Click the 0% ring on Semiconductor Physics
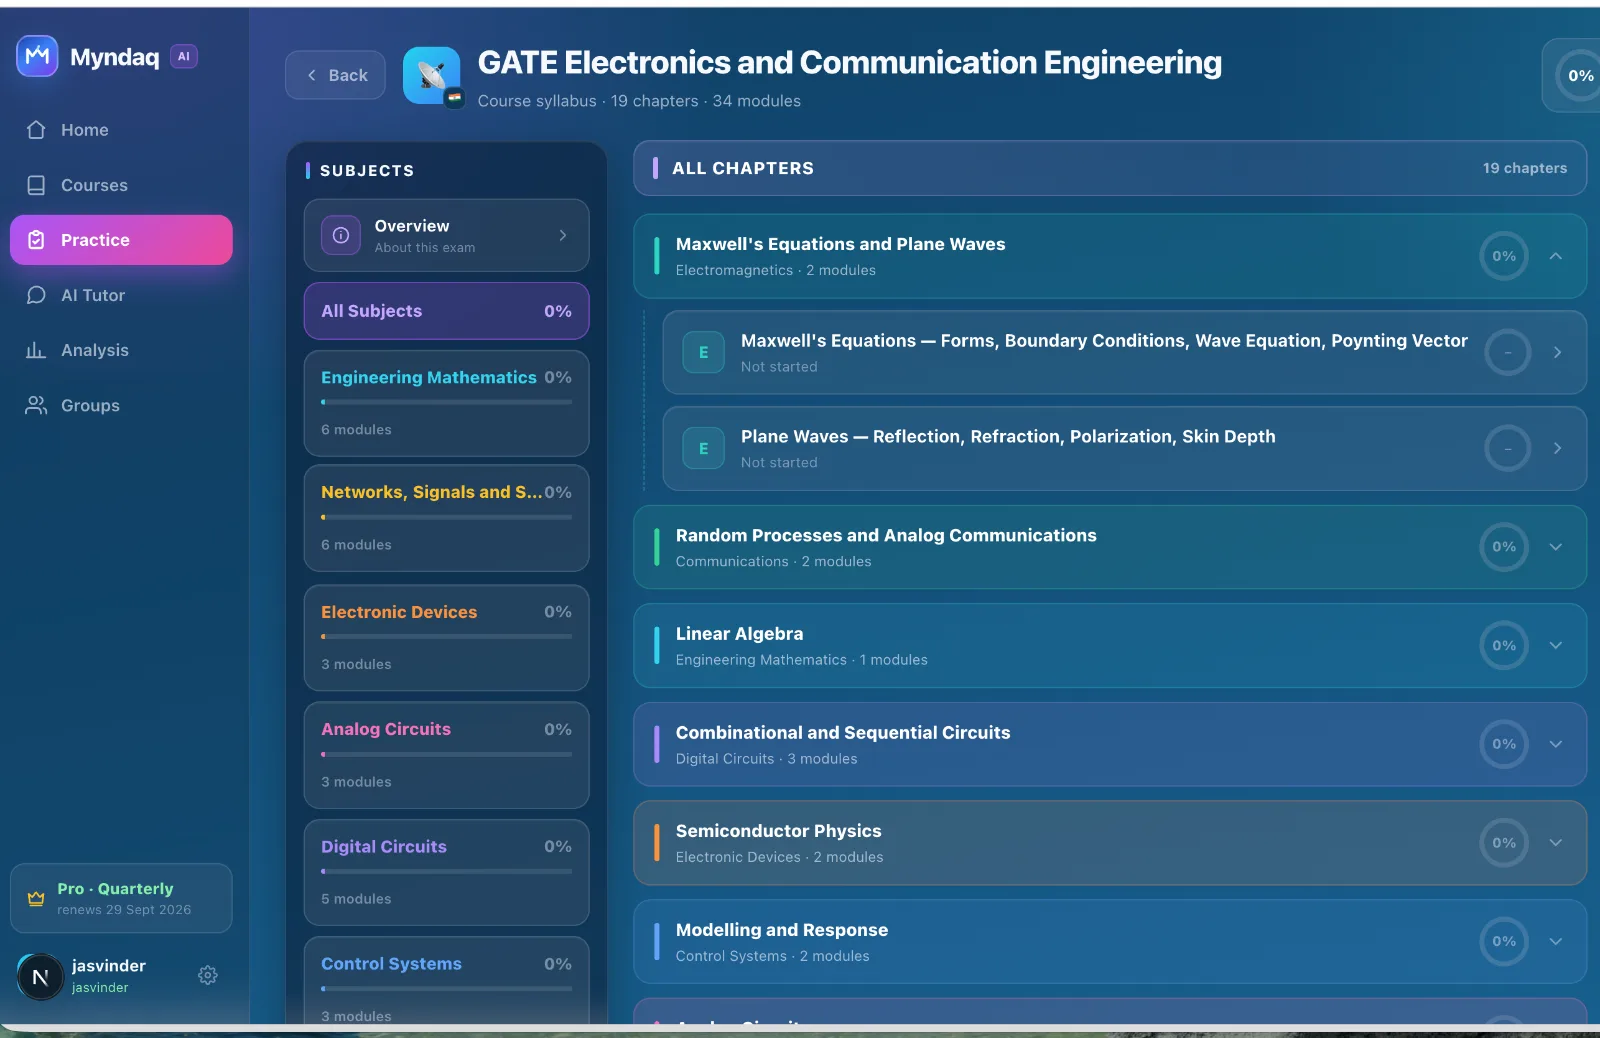Screen dimensions: 1600x1038 (x=1504, y=842)
